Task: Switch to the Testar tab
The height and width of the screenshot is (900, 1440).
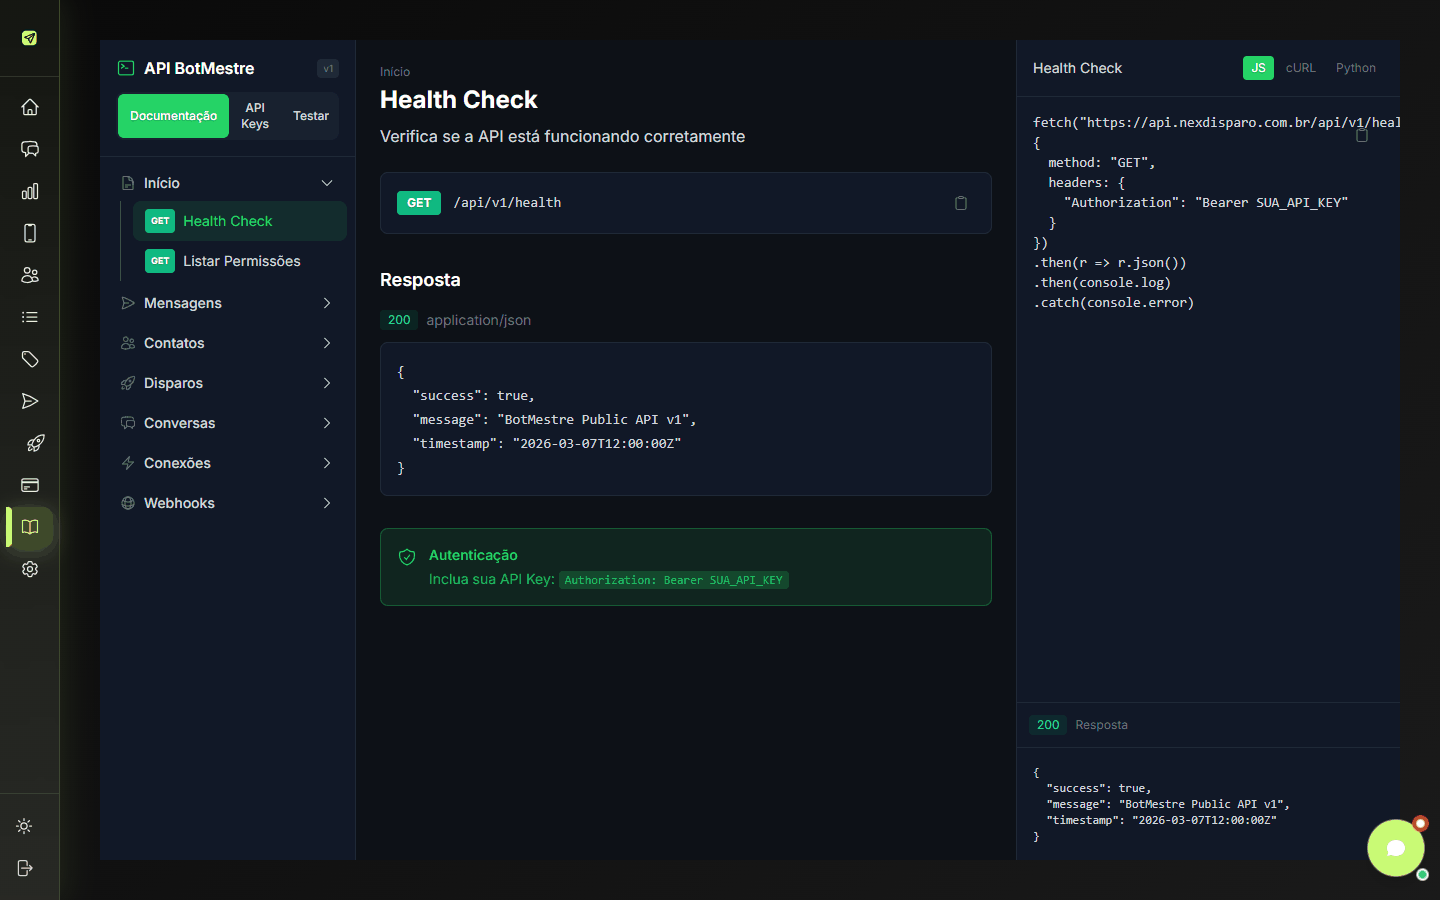Action: click(x=311, y=116)
